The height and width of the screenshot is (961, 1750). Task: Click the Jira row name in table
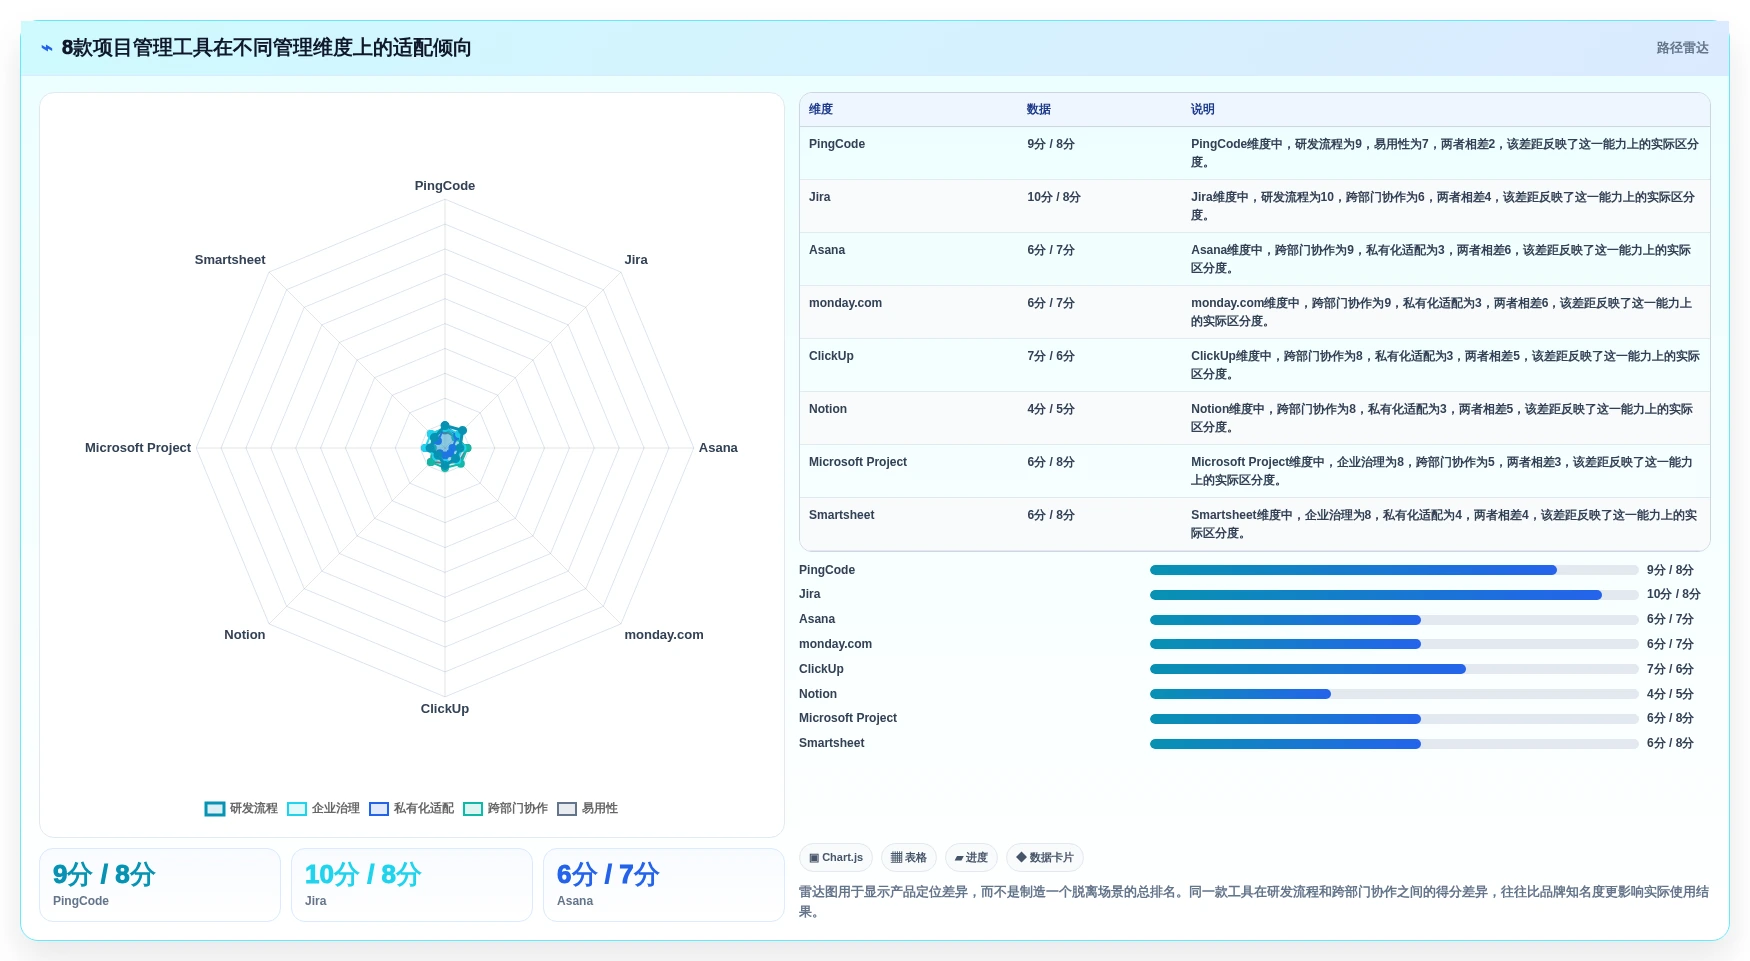click(x=820, y=197)
